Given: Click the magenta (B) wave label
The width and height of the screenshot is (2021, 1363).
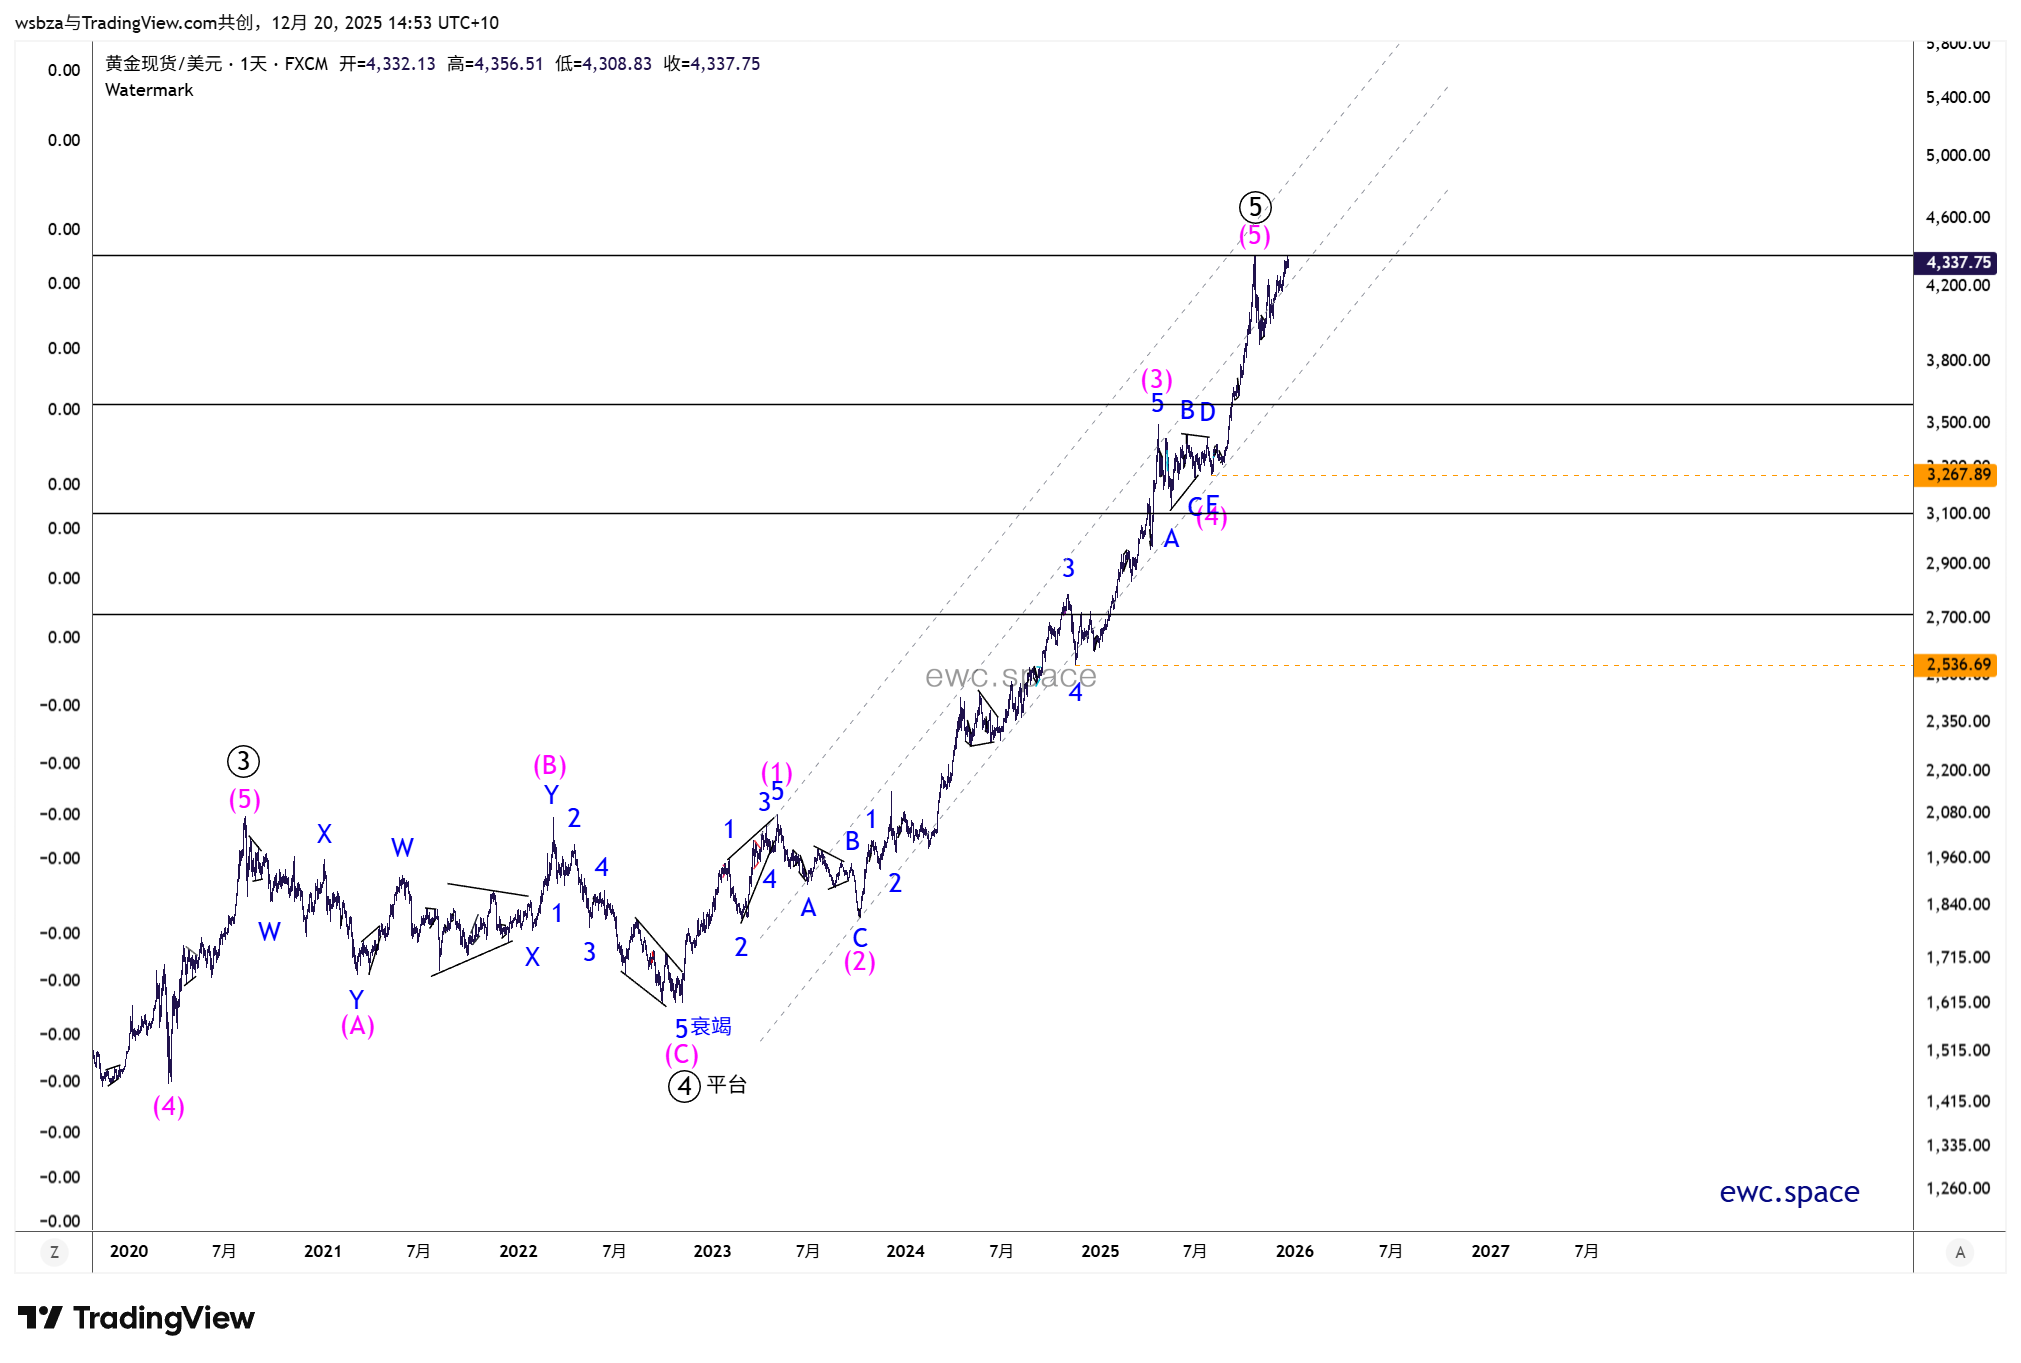Looking at the screenshot, I should pyautogui.click(x=550, y=766).
